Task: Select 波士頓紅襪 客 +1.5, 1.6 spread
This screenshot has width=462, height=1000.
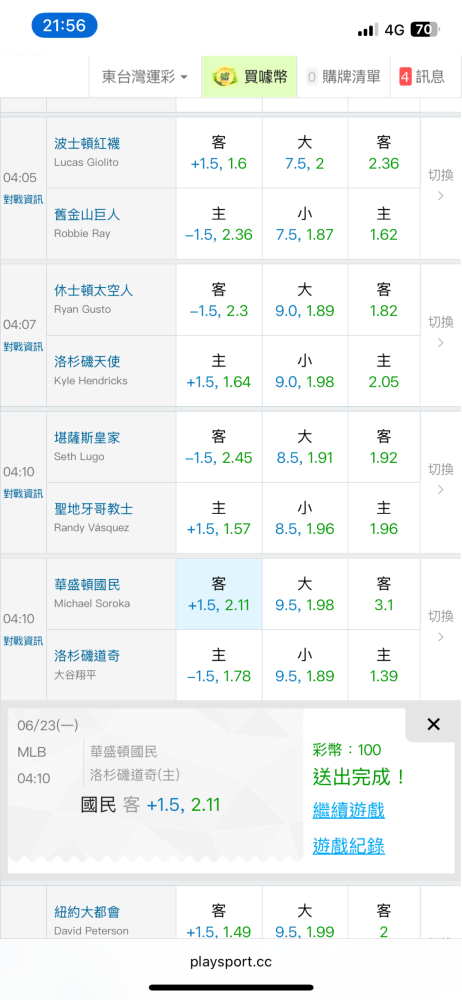Action: pos(219,153)
